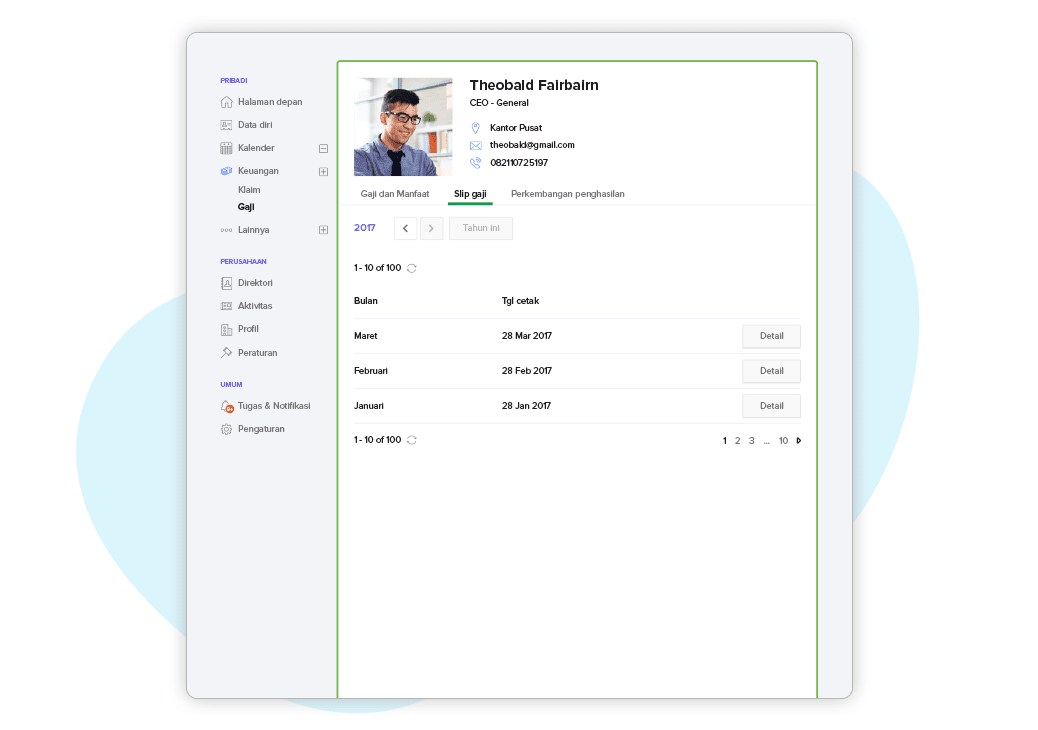Click the Direktori contact book icon
The width and height of the screenshot is (1038, 730).
click(226, 283)
